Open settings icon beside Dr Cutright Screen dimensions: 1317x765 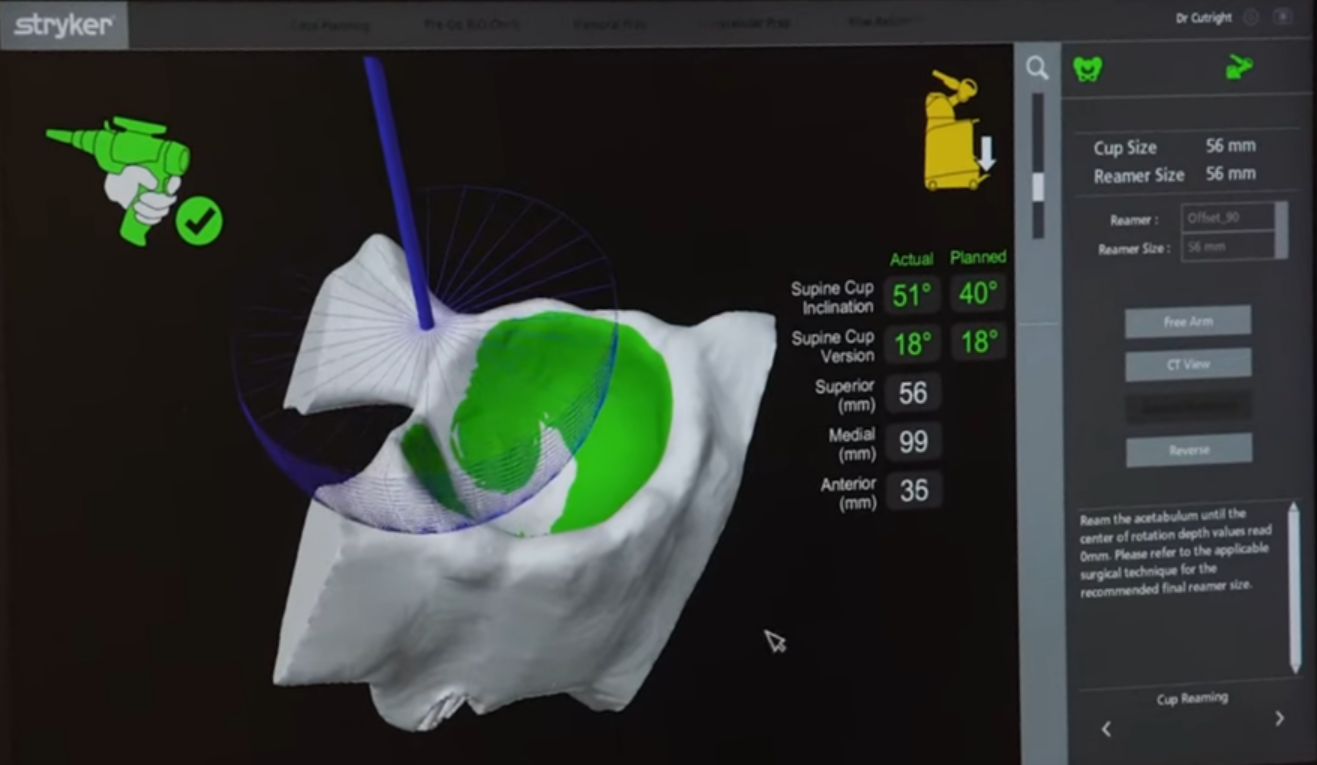(1251, 18)
